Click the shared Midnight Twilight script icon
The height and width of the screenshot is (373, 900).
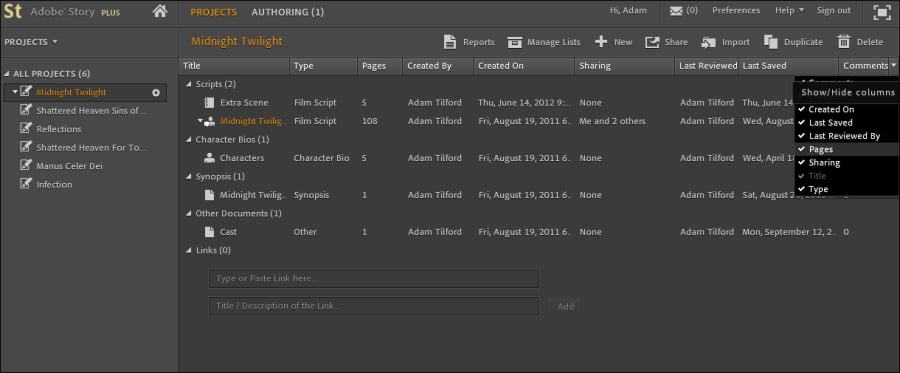click(x=210, y=121)
